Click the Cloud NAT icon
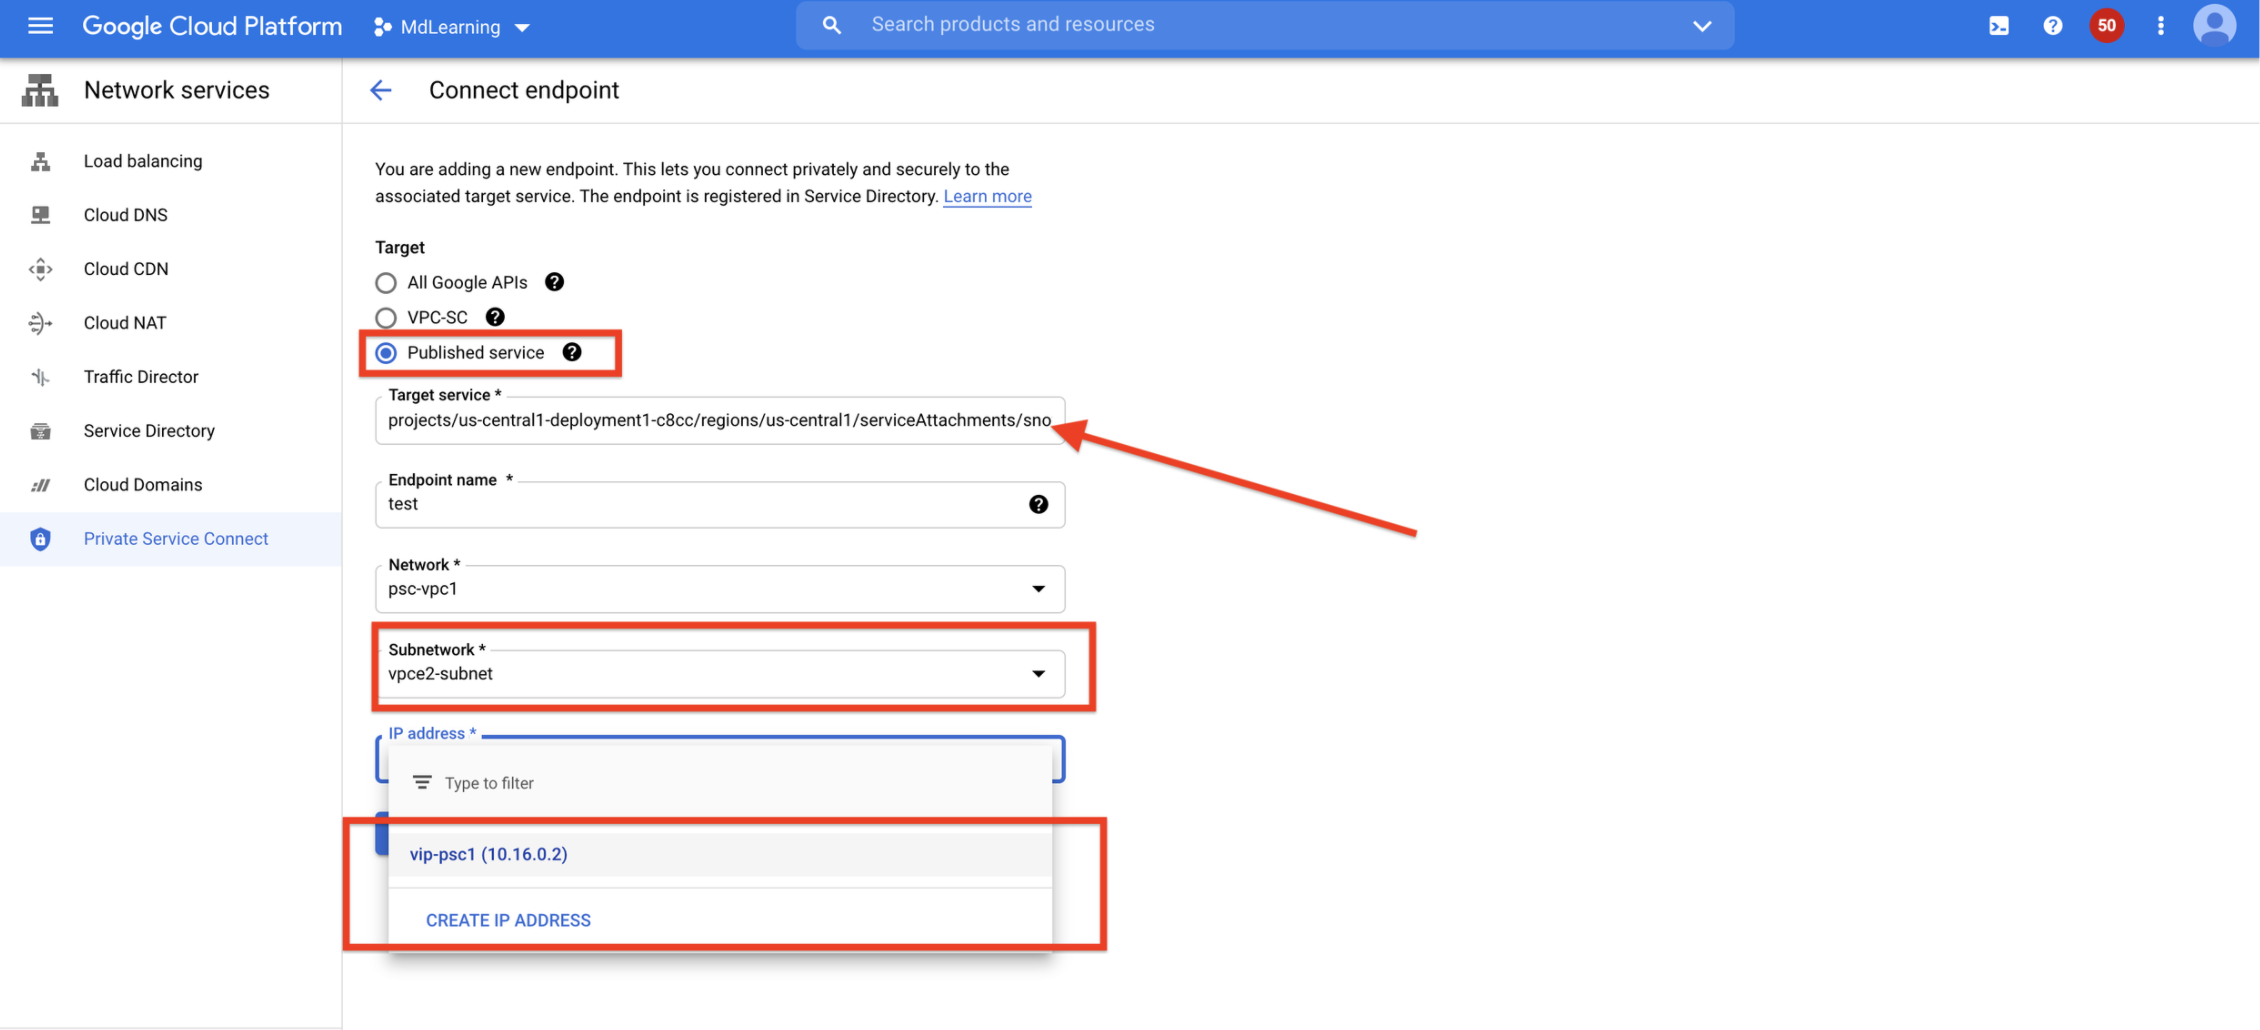This screenshot has width=2260, height=1030. click(40, 322)
